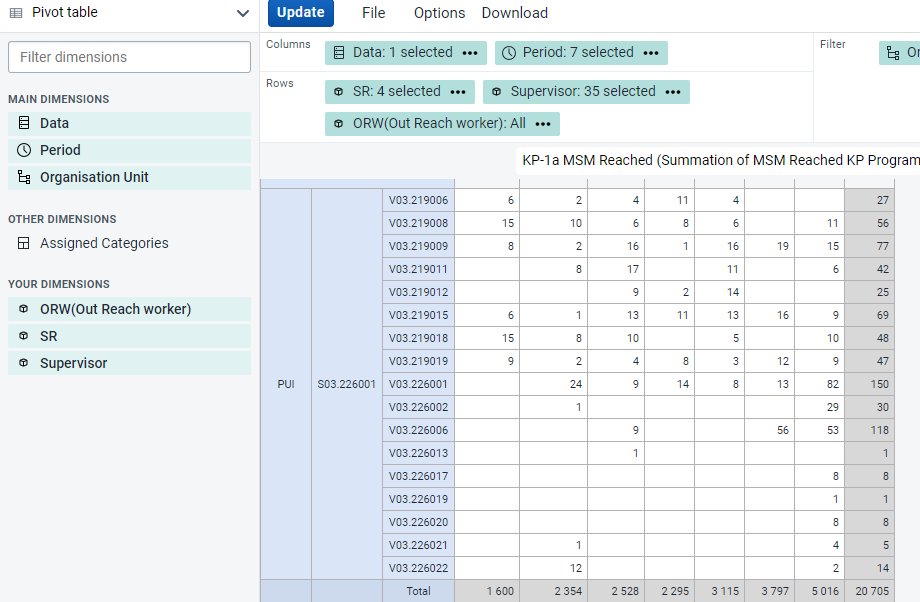
Task: Click the cube icon on the ORW chip
Action: point(339,124)
